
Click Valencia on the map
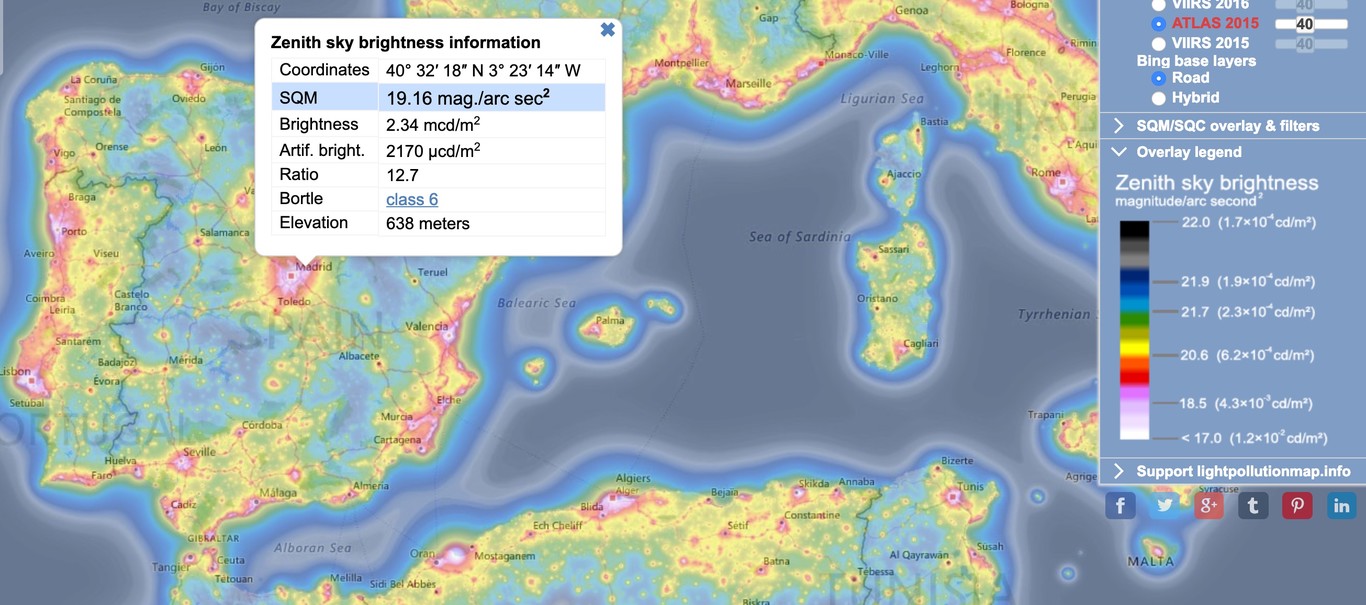(x=426, y=327)
